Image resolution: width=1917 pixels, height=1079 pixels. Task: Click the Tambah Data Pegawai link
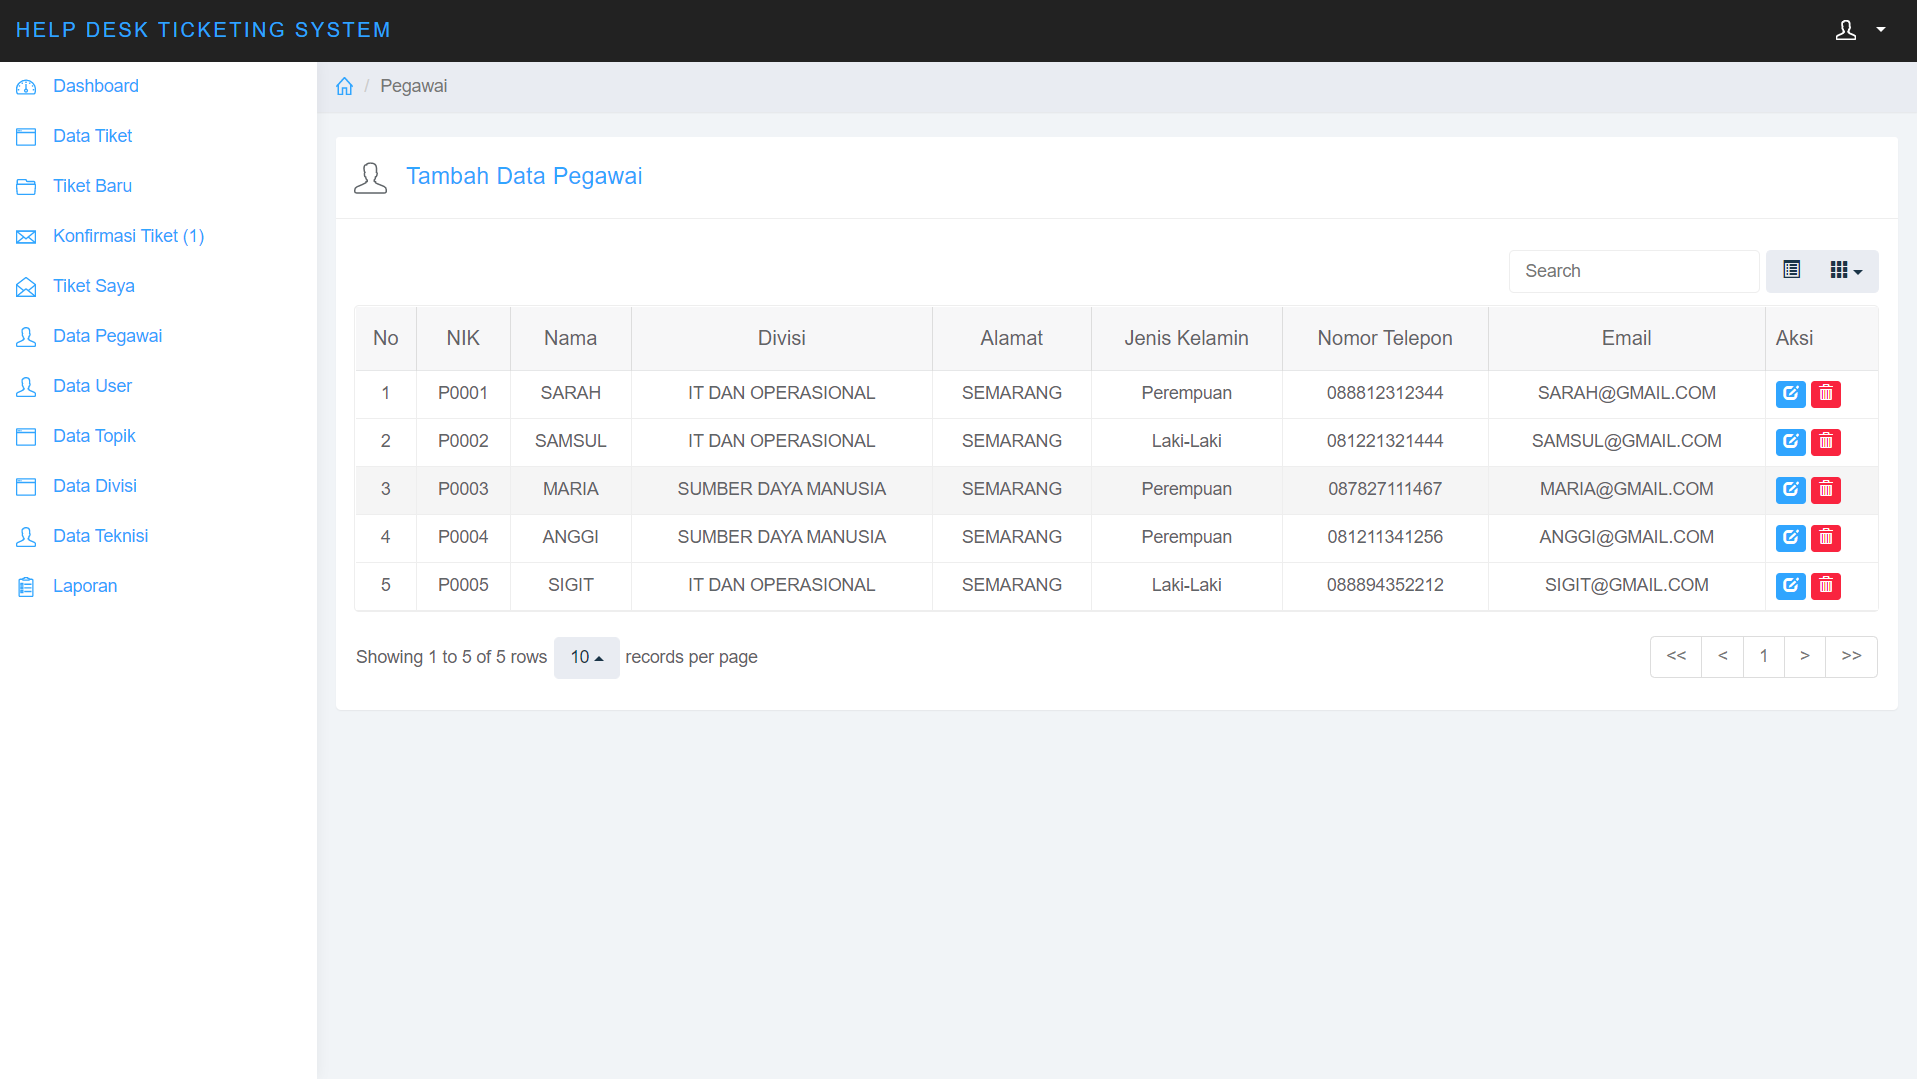click(523, 177)
